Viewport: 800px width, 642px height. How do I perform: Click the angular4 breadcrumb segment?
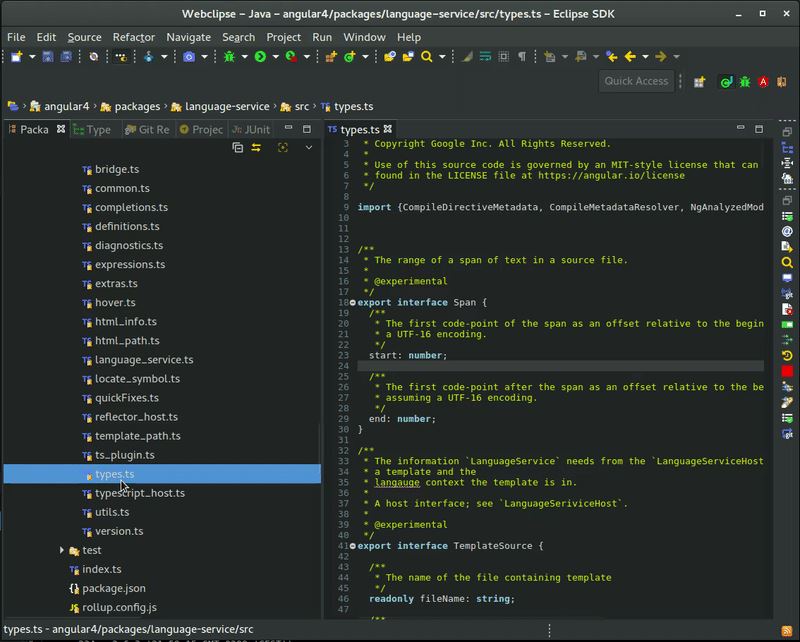pos(60,107)
